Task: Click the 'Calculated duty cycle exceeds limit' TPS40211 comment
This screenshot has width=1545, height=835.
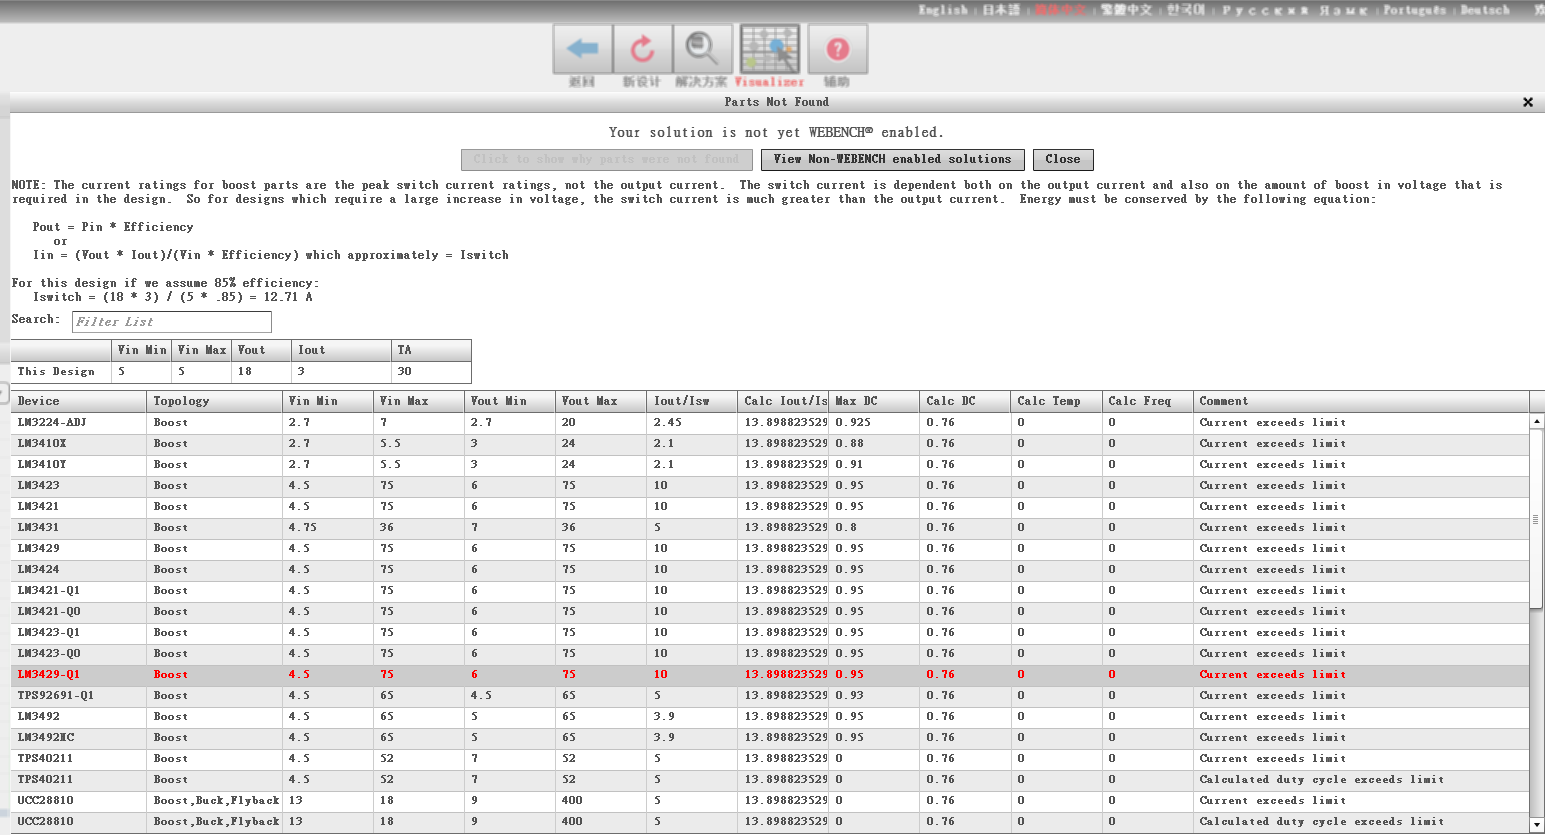Action: 1322,780
